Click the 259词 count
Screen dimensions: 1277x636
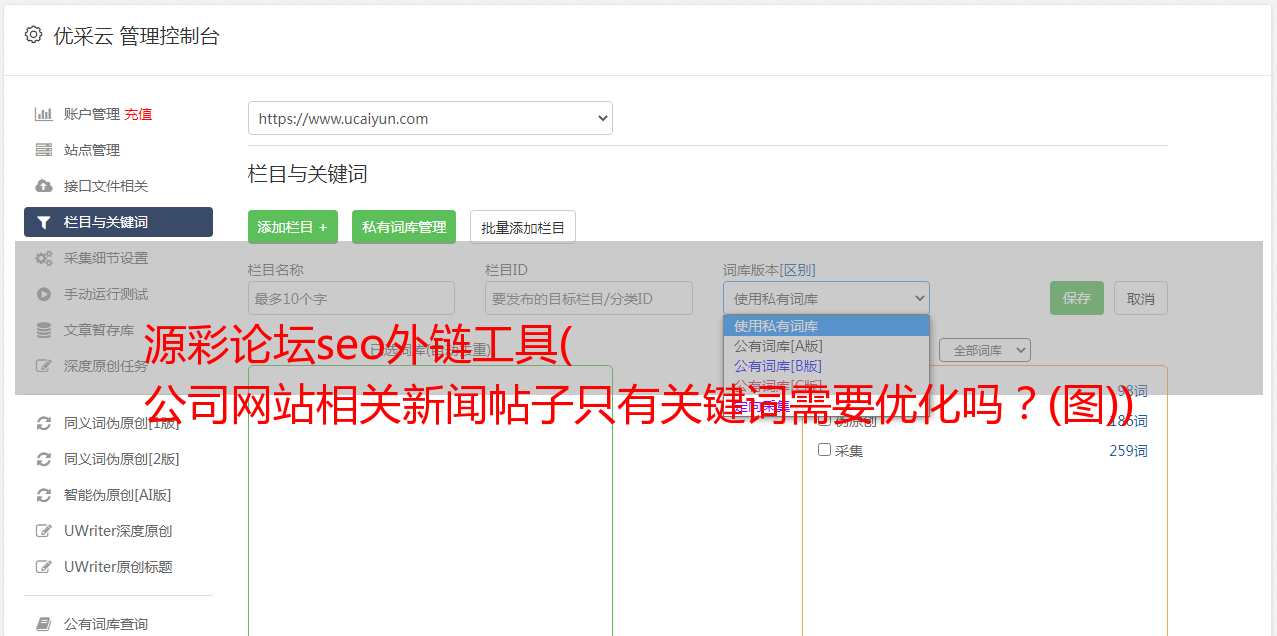[1128, 451]
